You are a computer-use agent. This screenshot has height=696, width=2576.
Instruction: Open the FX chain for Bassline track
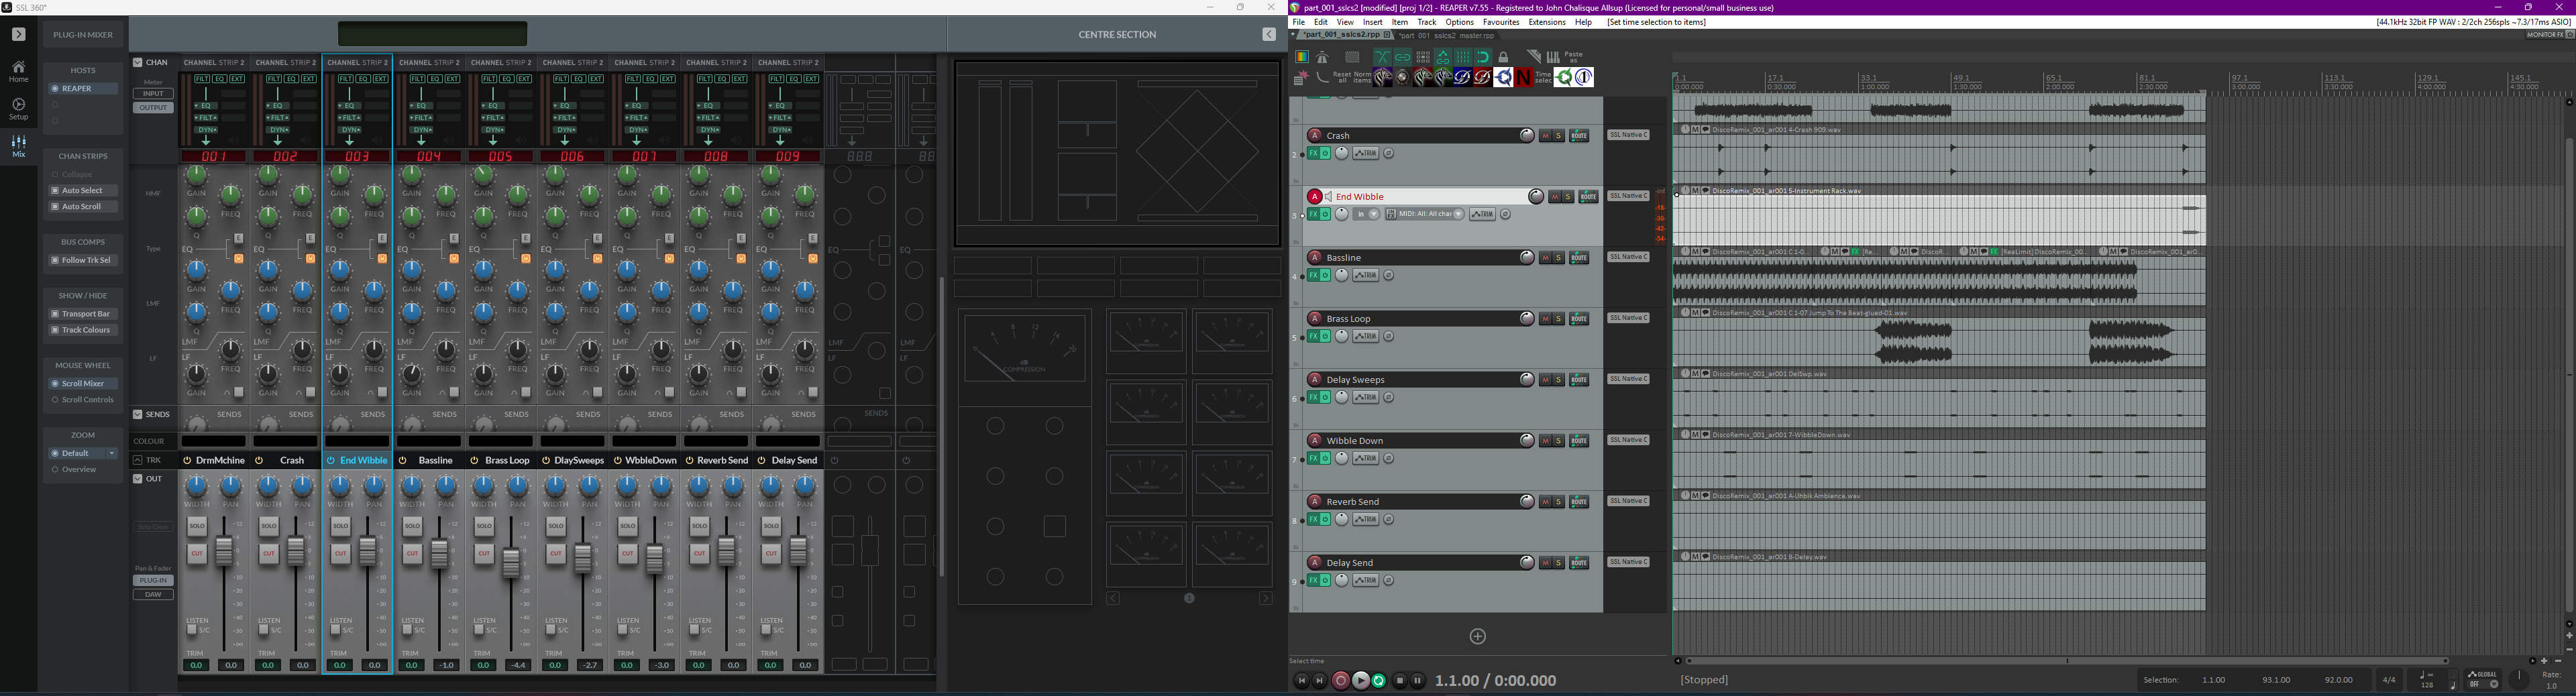(1313, 276)
